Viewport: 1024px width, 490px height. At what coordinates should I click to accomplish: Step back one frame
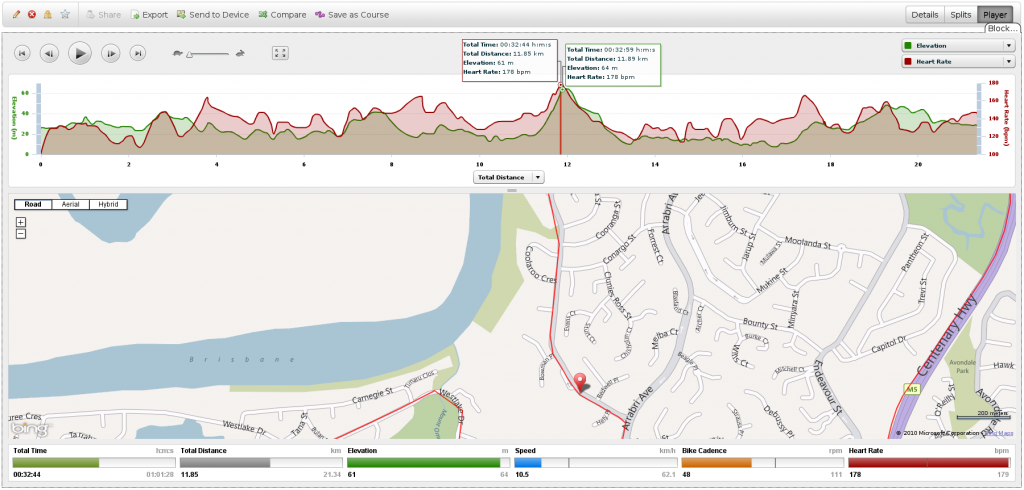49,54
